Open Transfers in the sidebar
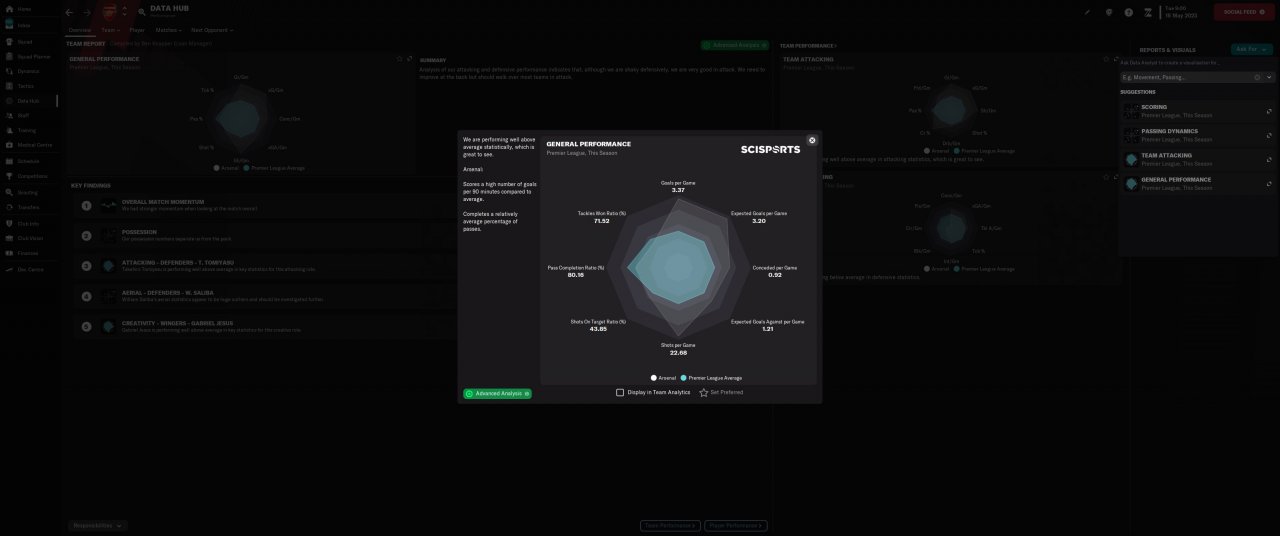Screen dimensions: 1280x536 [x=28, y=207]
